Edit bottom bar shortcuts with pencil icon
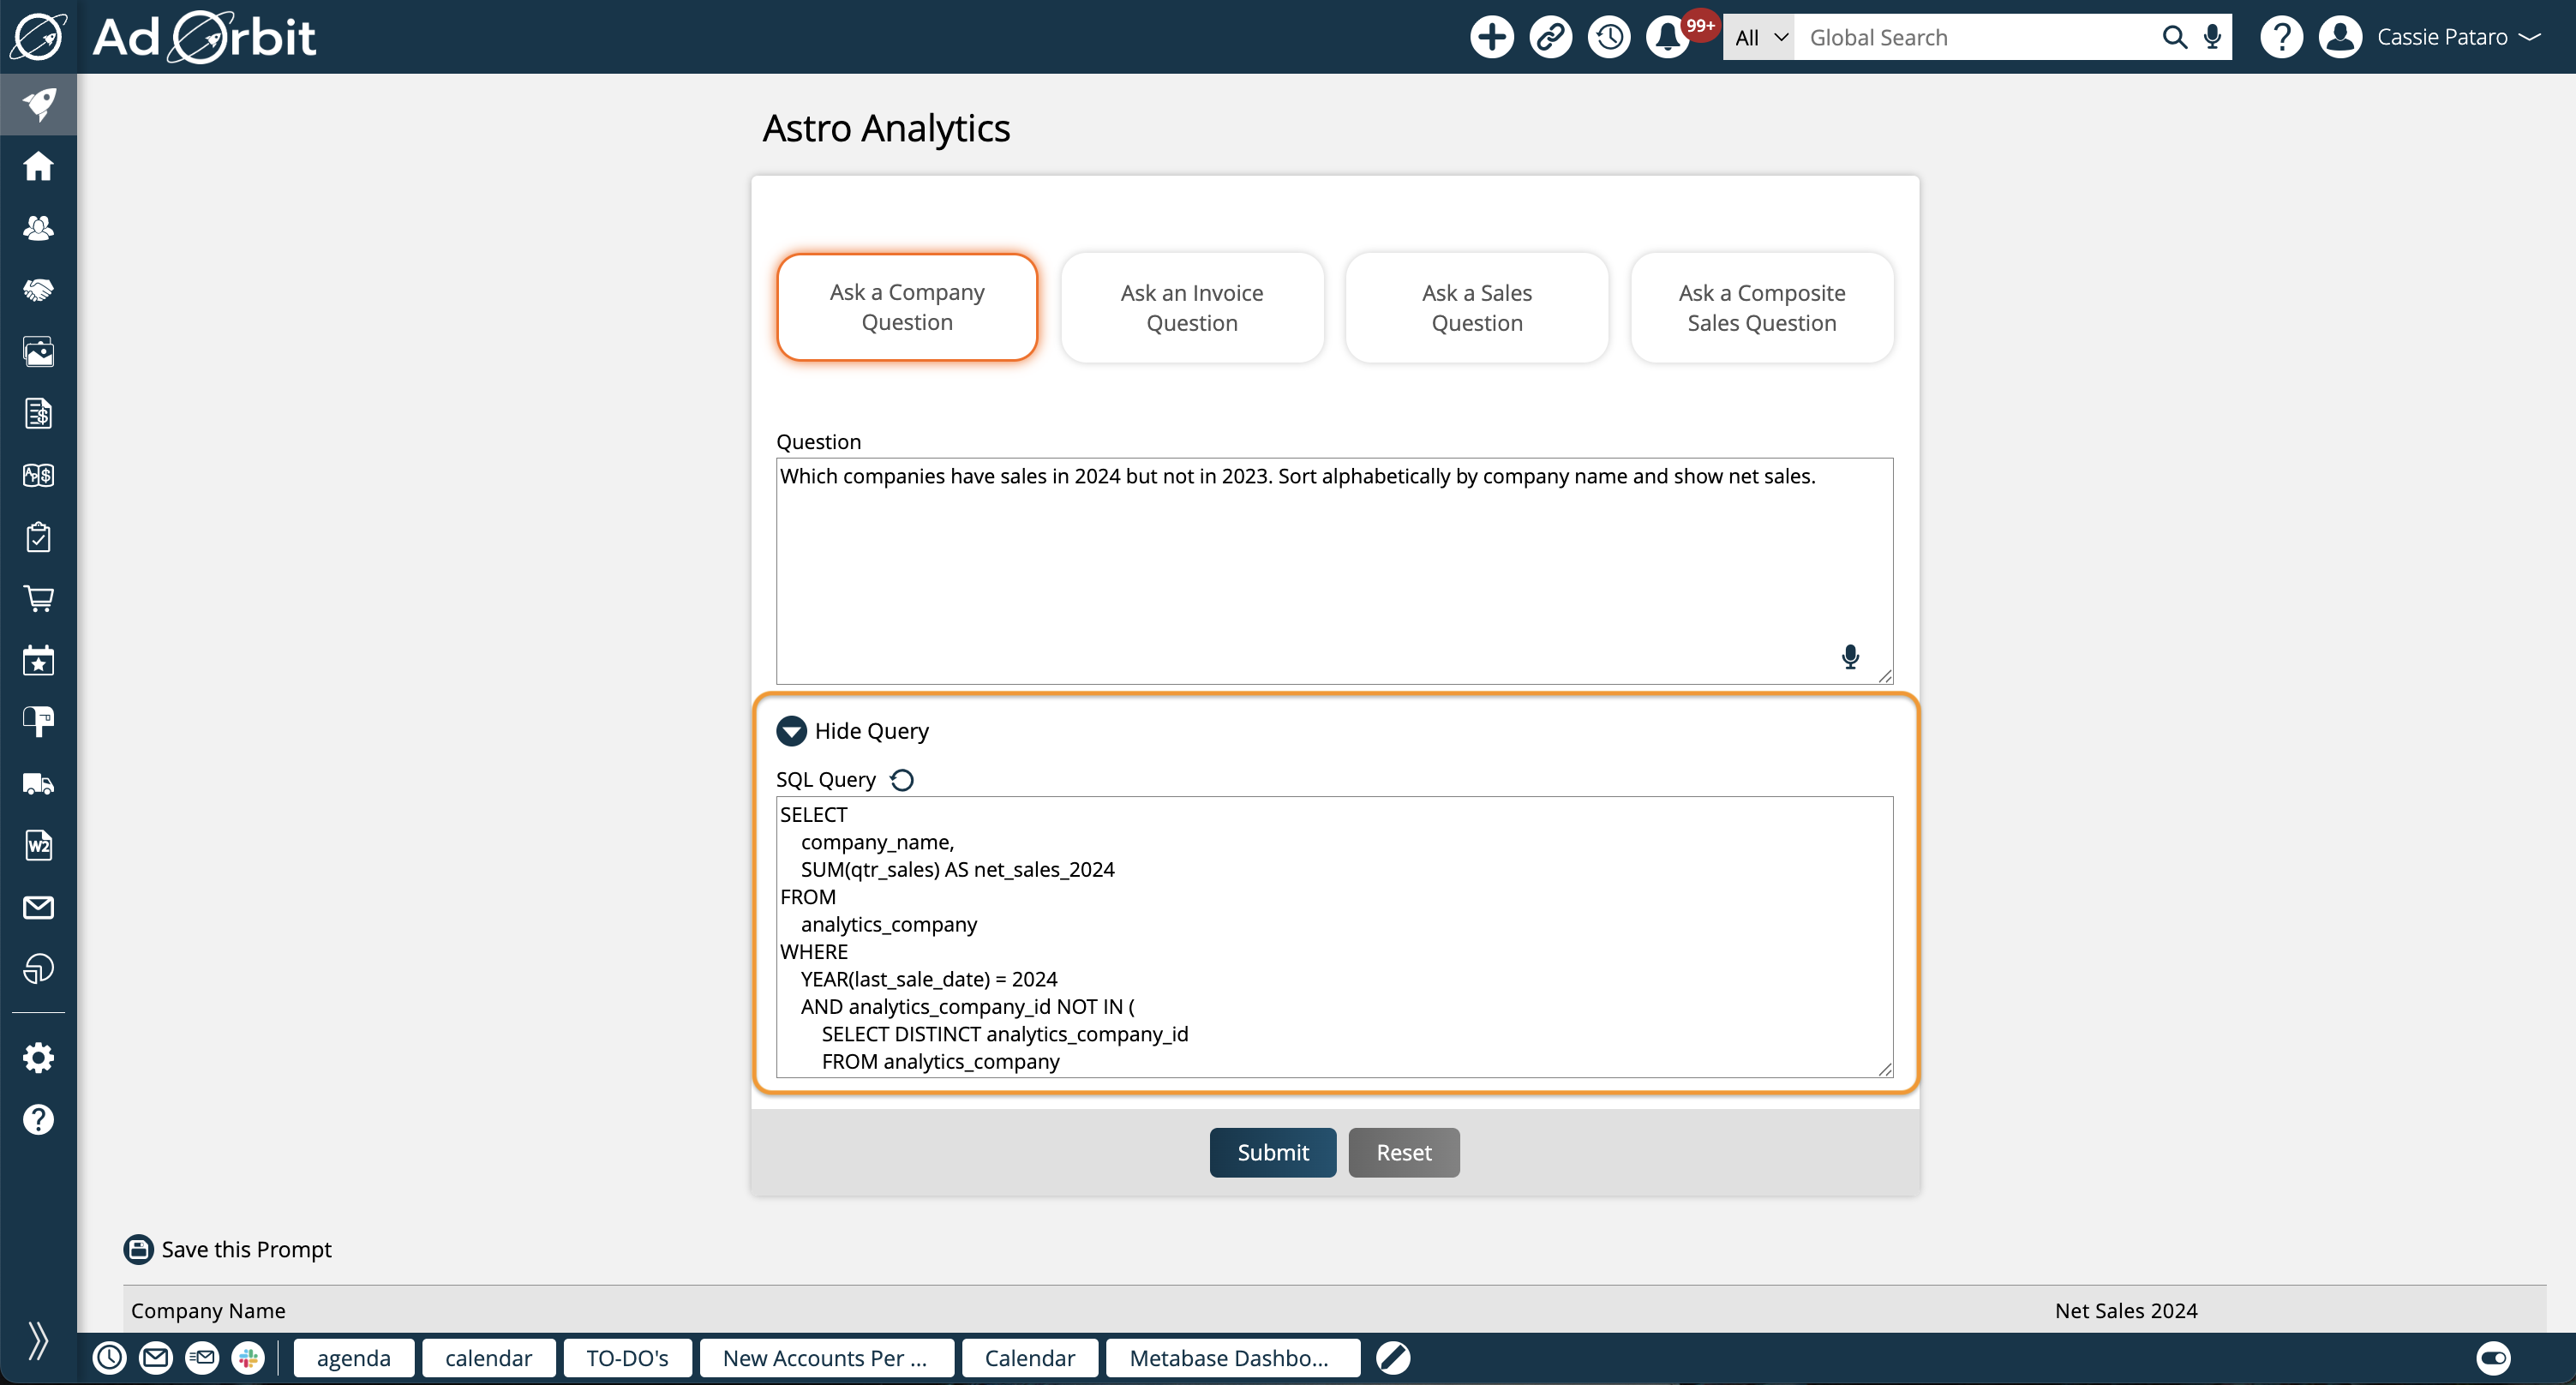The height and width of the screenshot is (1385, 2576). [1392, 1357]
